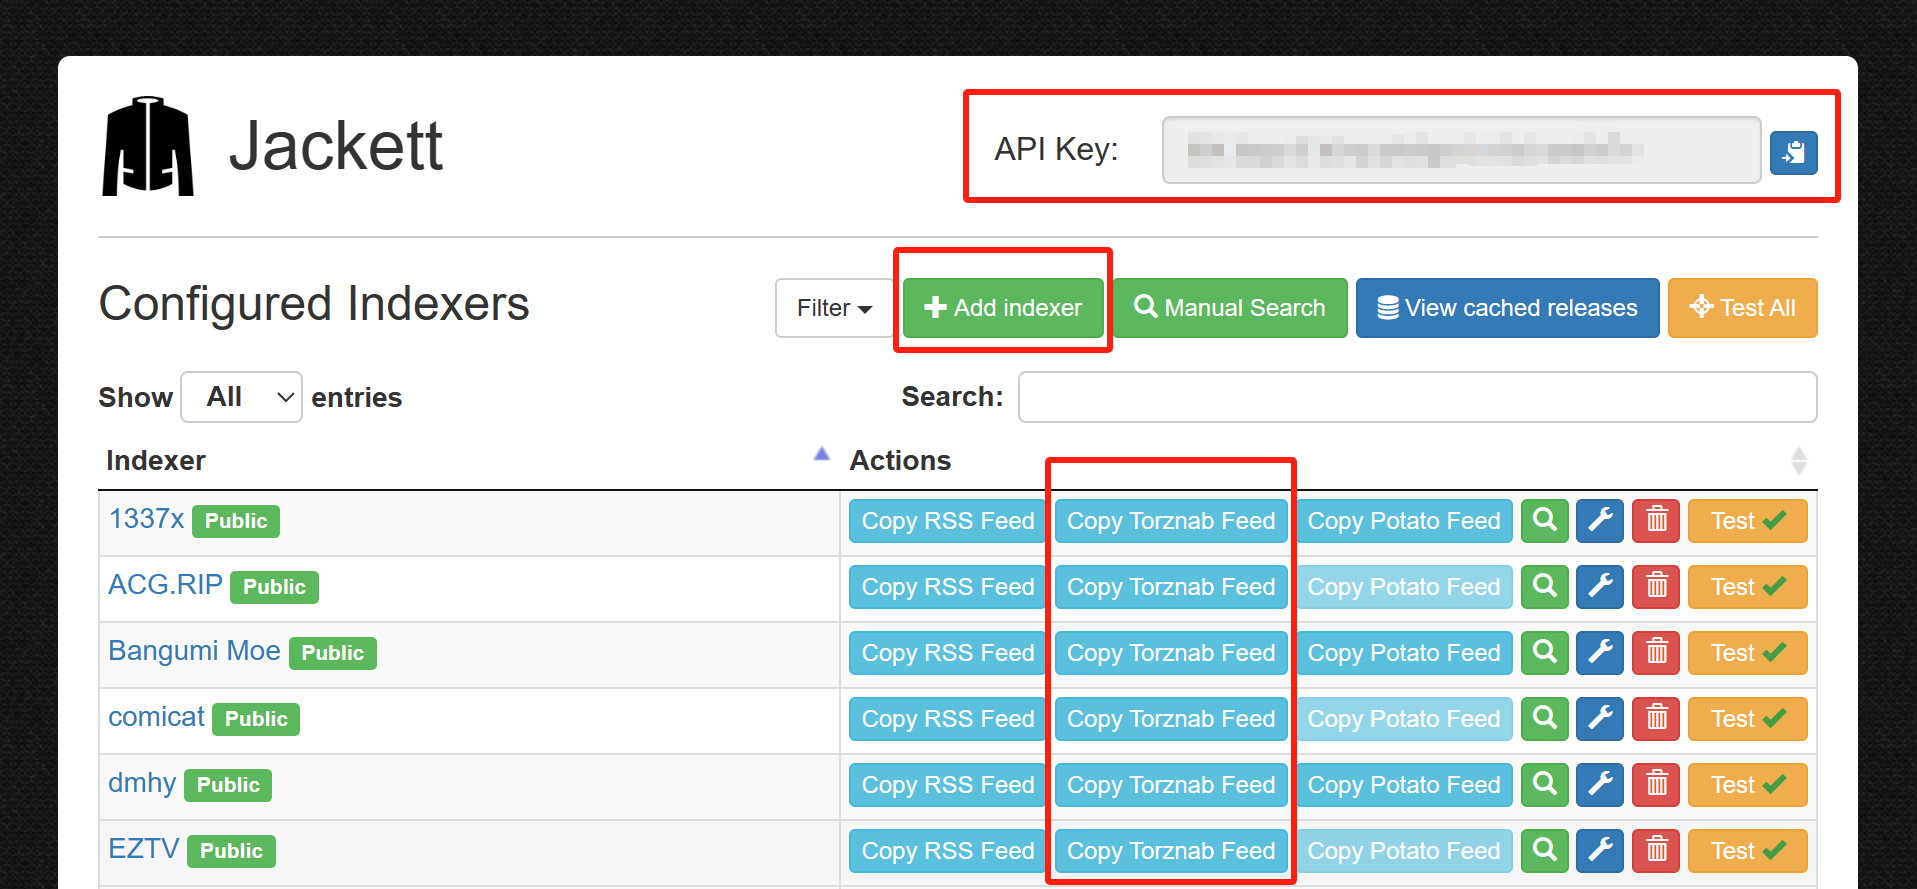Copy Potato Feed for dmhy
This screenshot has height=889, width=1917.
coord(1404,785)
